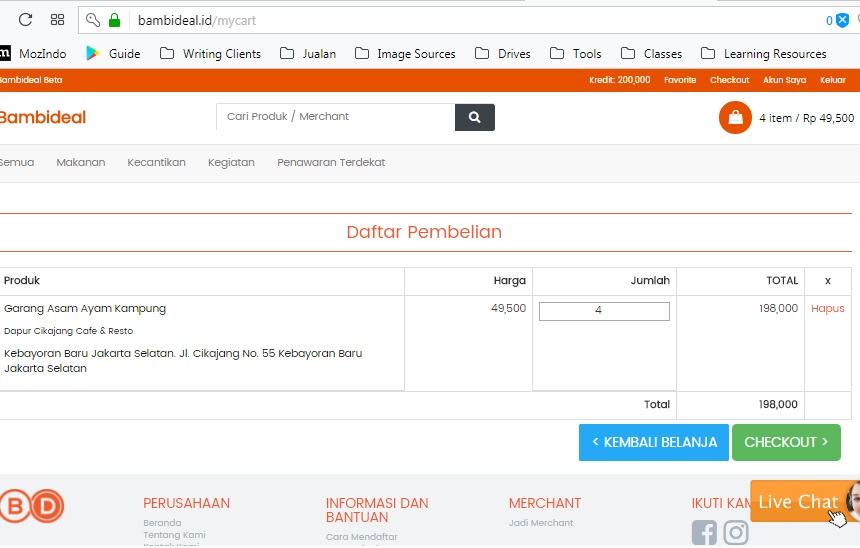The image size is (860, 548).
Task: Click the Google Play Guide bookmark
Action: click(112, 54)
